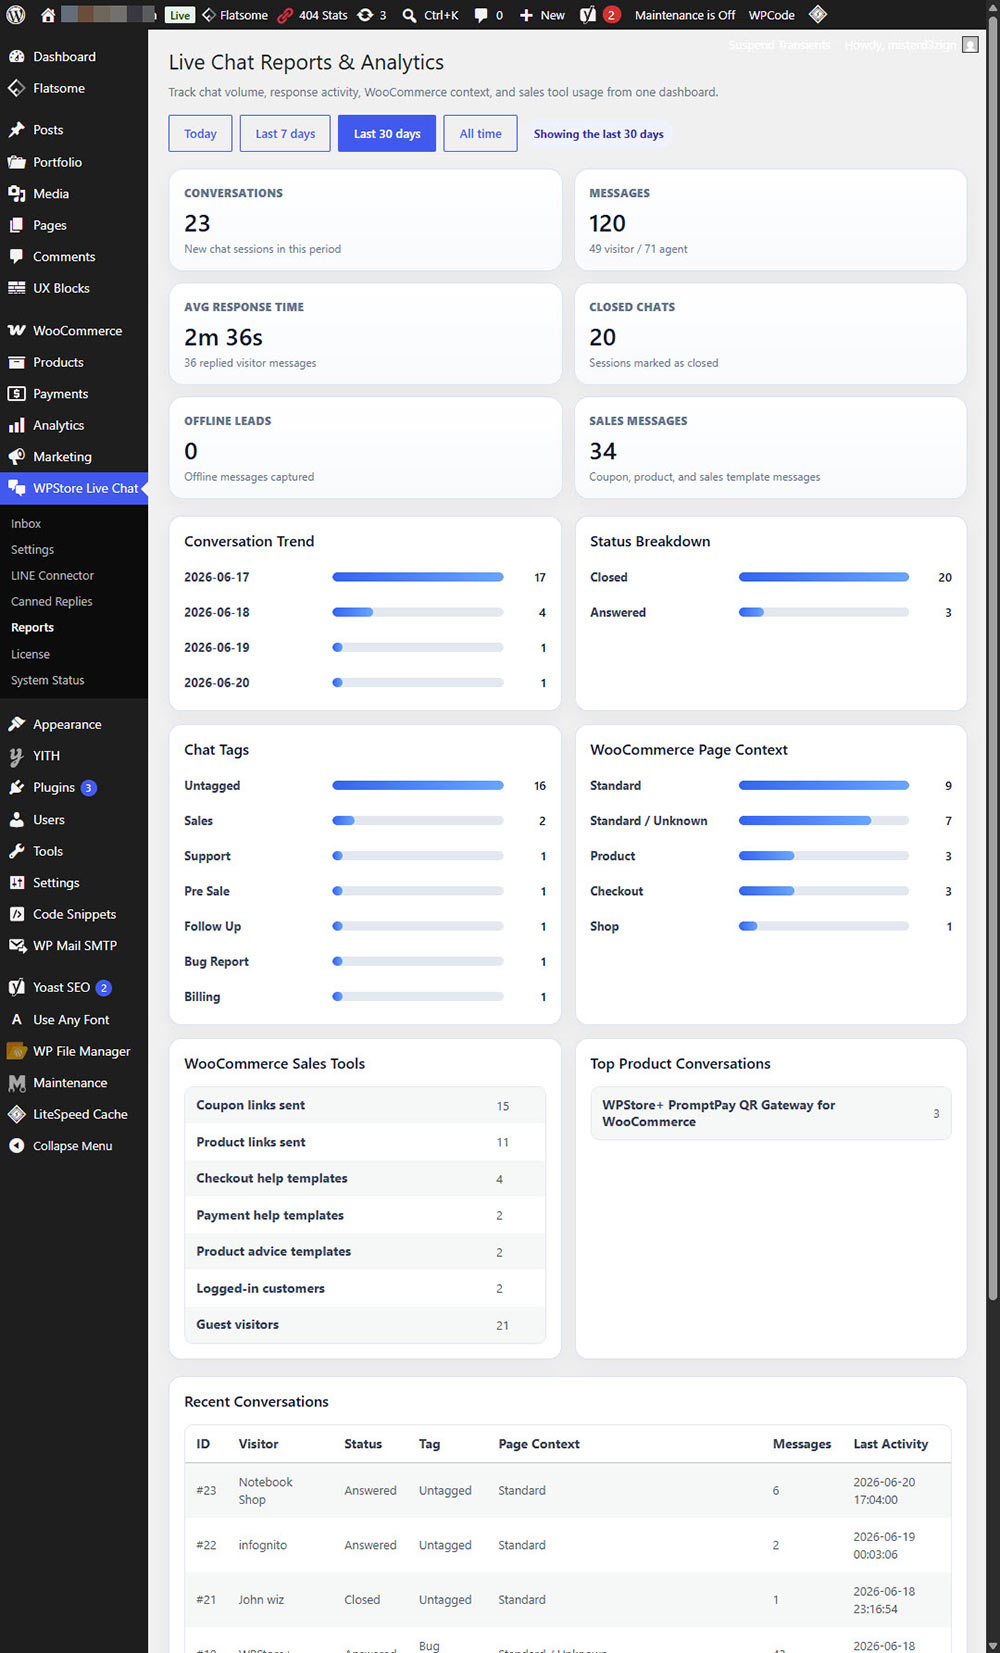
Task: Open 404 Stats in the admin bar
Action: click(x=312, y=15)
